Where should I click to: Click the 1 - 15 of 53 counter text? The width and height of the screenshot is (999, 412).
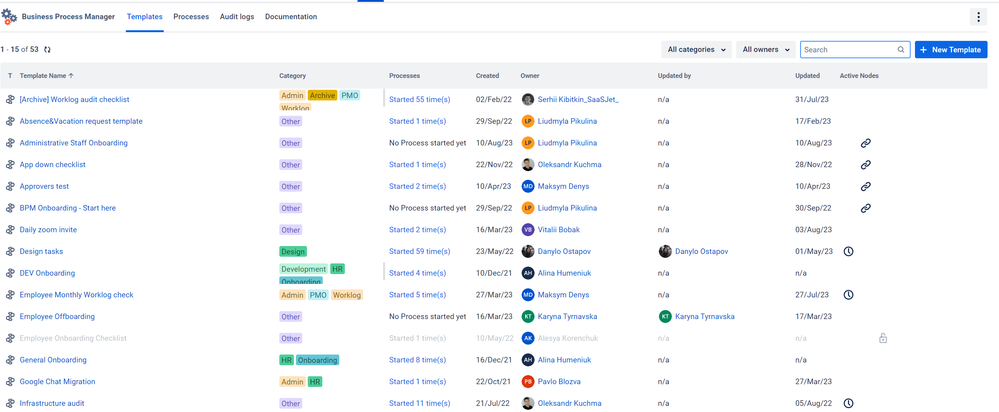pyautogui.click(x=19, y=49)
